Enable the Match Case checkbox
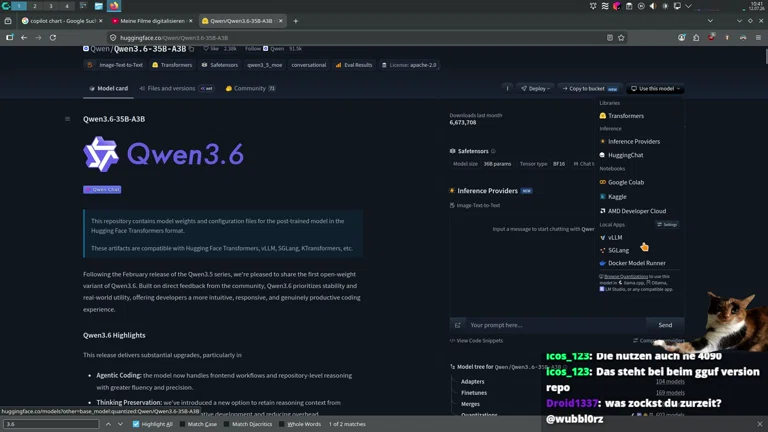Screen dimensions: 768x432 pyautogui.click(x=183, y=424)
